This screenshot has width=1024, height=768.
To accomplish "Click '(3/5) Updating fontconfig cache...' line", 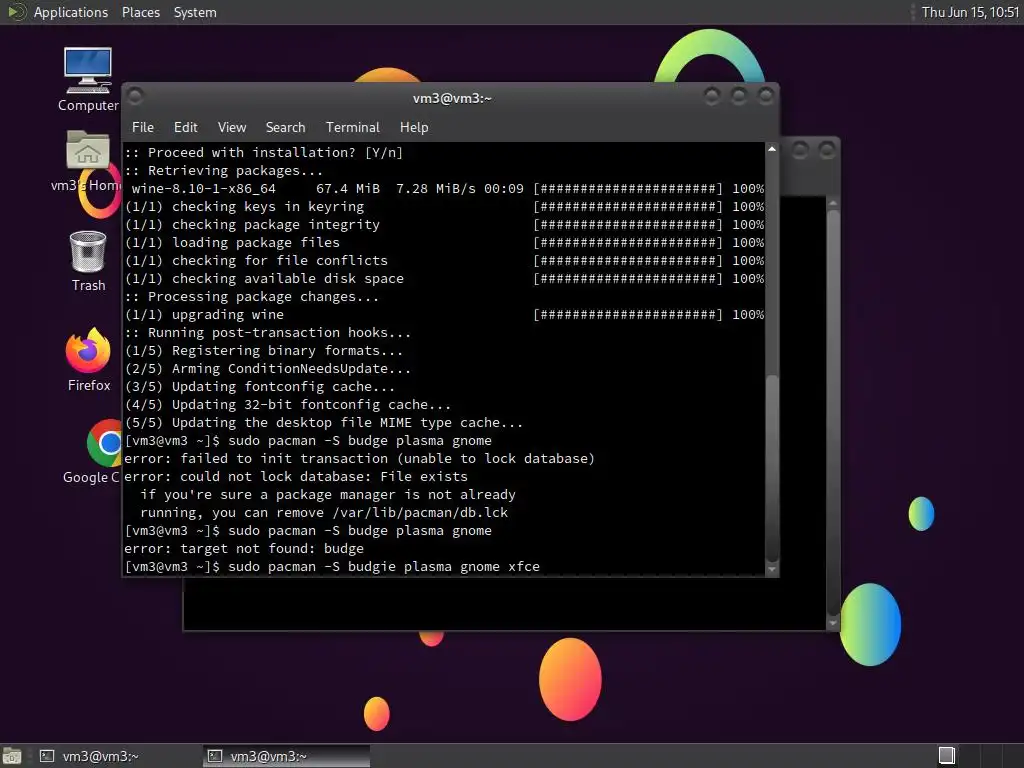I will click(259, 387).
